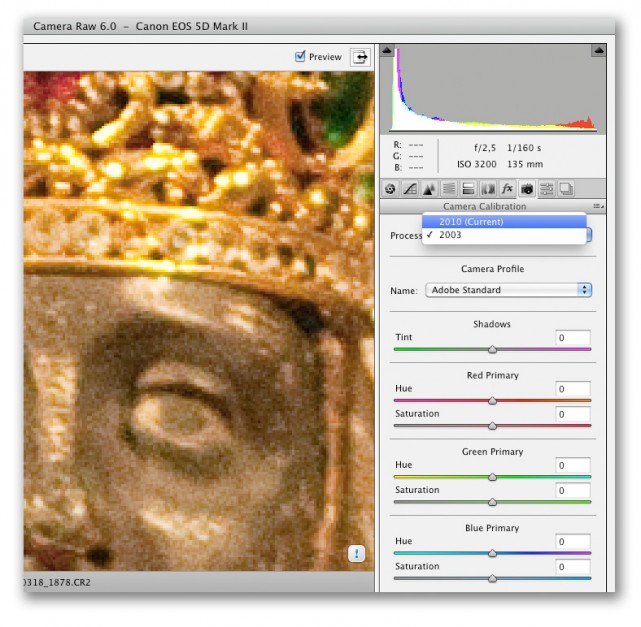Open the Camera Calibration panel flyout menu

click(x=598, y=206)
